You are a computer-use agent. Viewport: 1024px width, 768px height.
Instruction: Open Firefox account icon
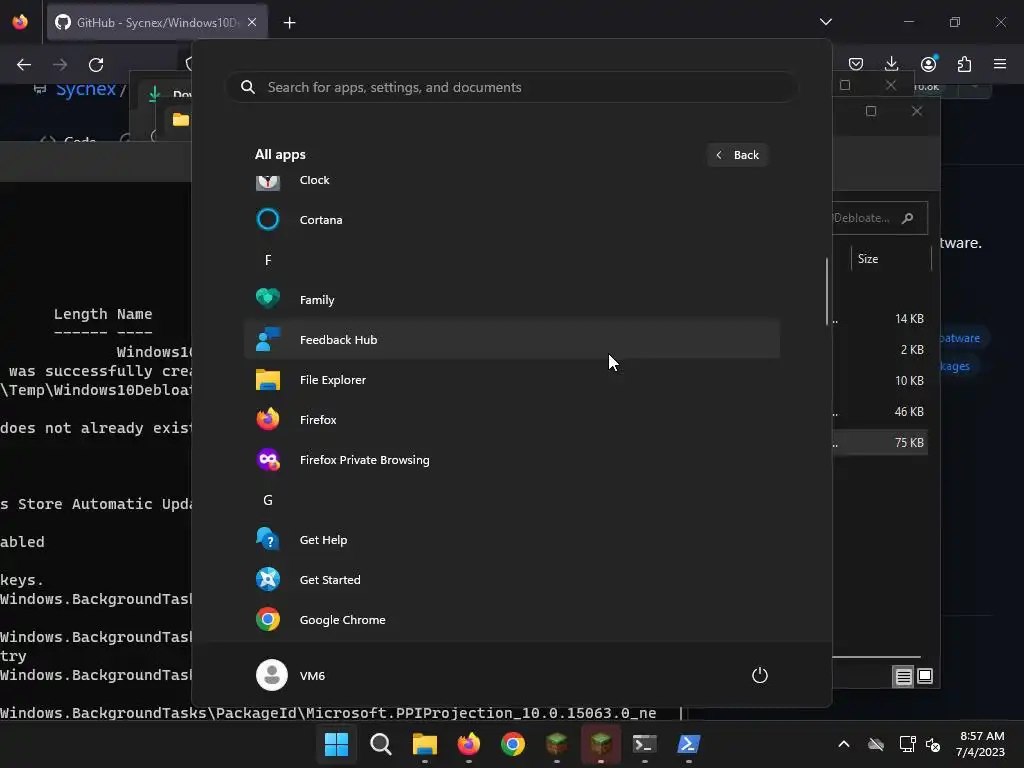[928, 64]
